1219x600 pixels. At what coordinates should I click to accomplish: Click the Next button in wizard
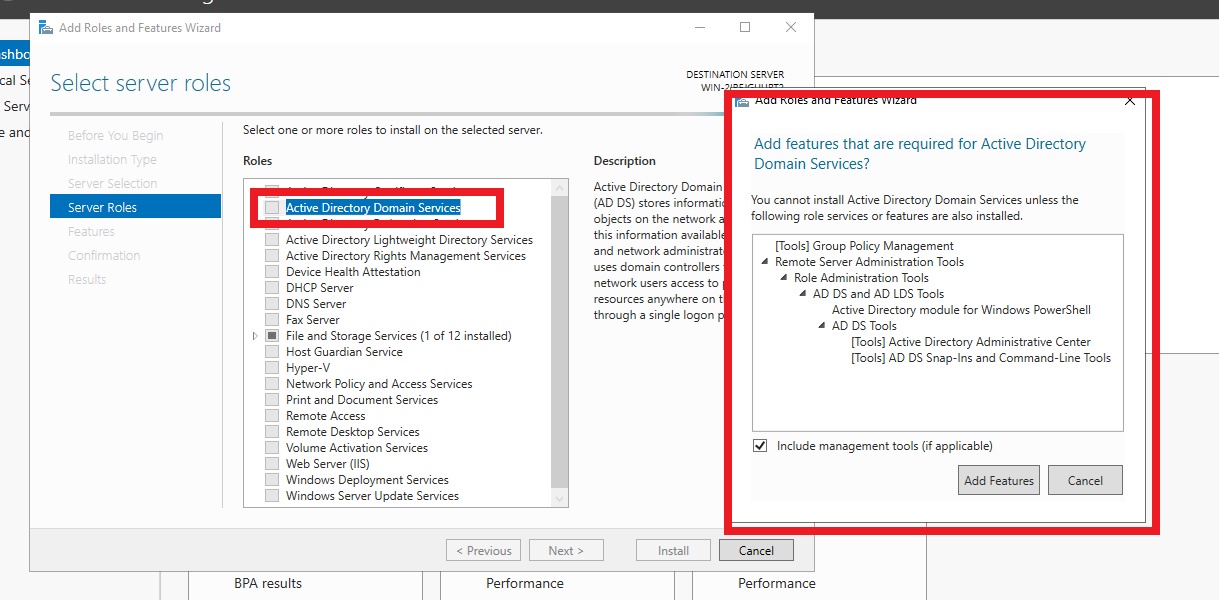point(565,550)
